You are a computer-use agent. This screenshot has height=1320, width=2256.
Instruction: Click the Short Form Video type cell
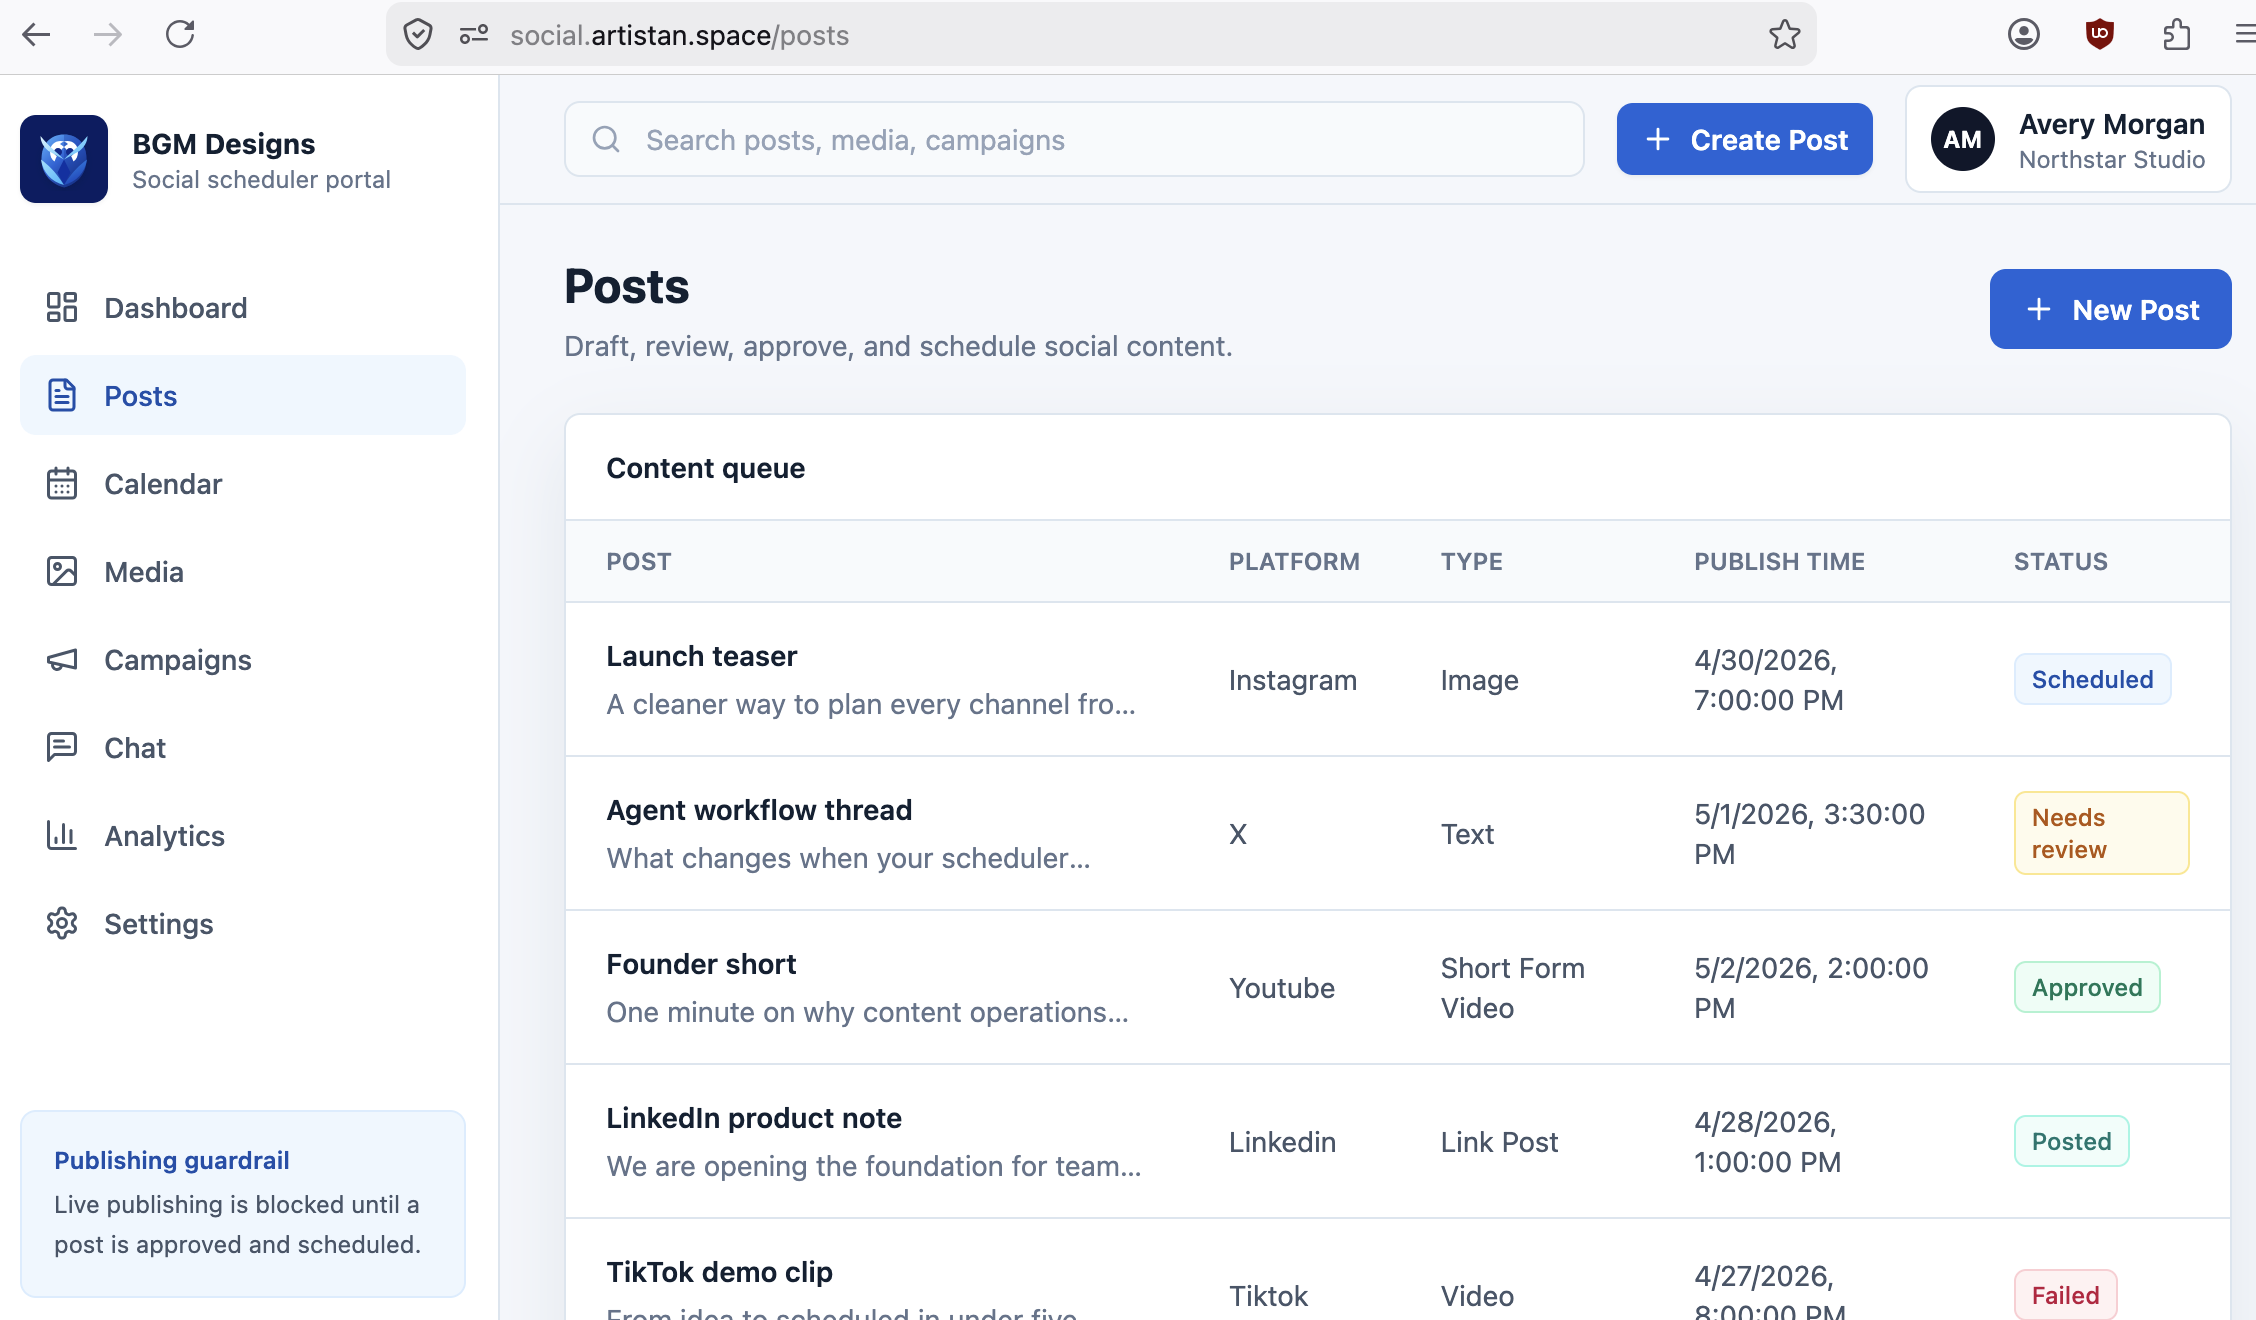tap(1512, 988)
